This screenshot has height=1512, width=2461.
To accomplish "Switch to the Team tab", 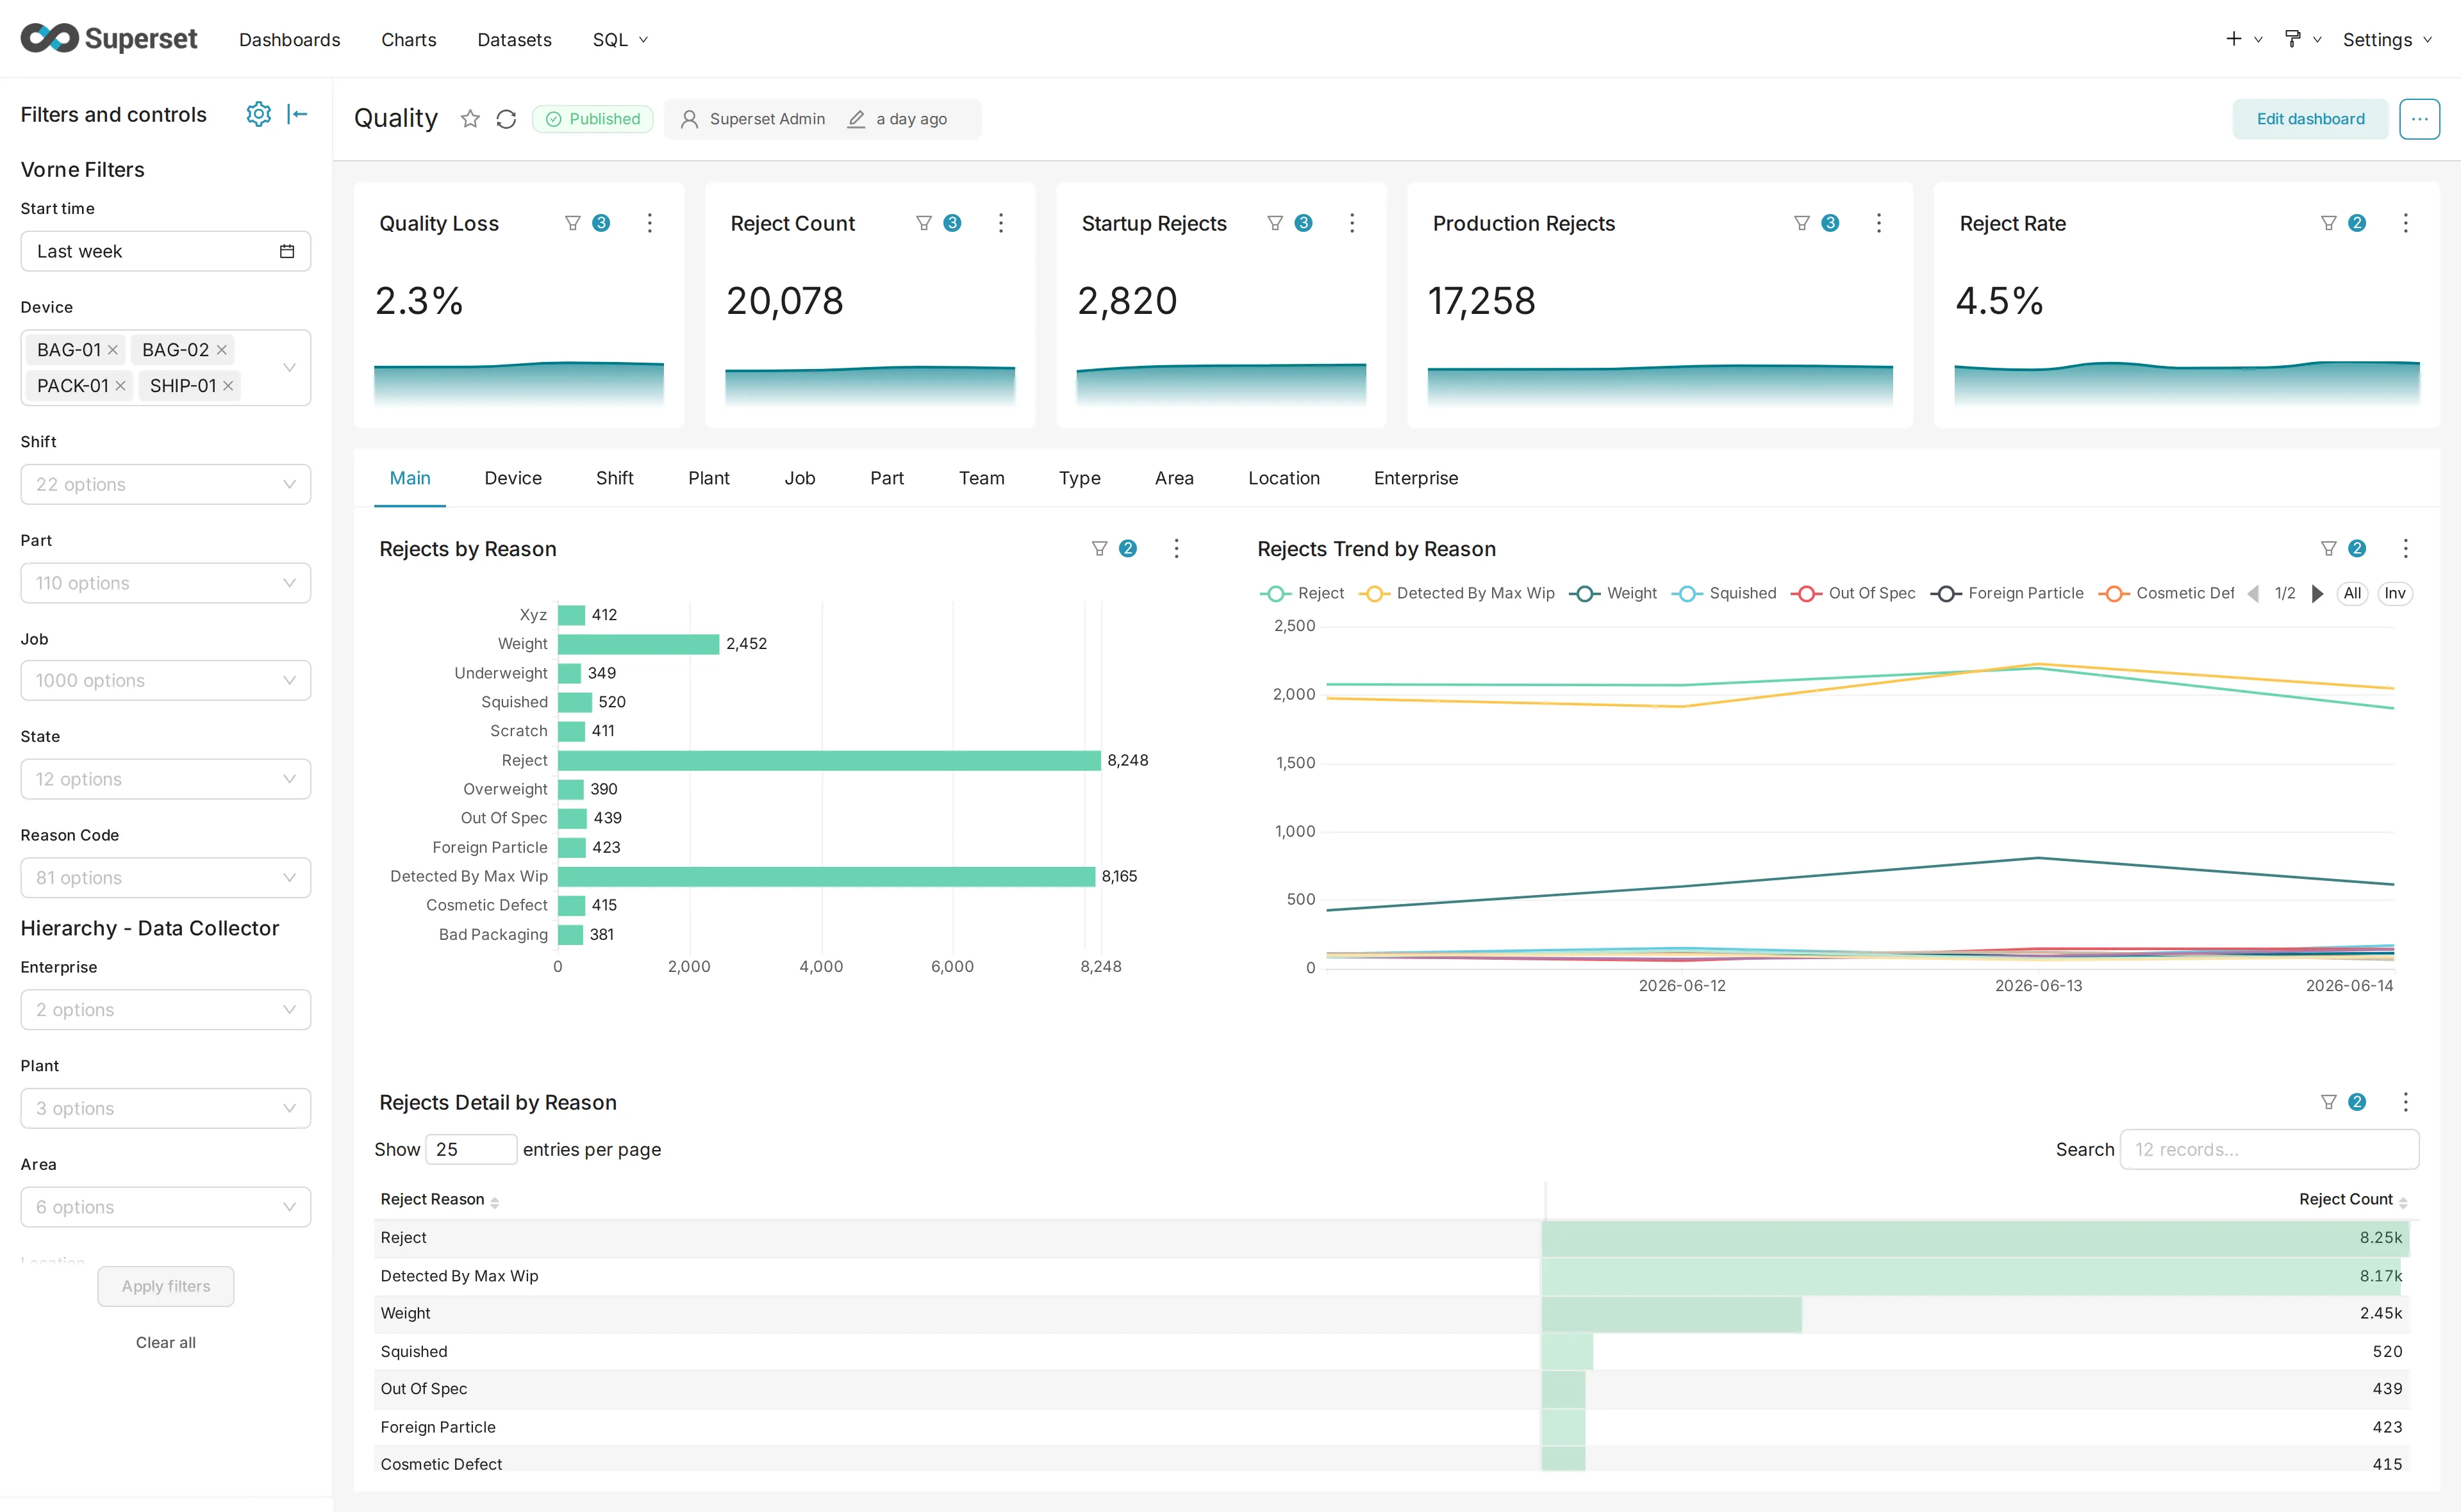I will (x=981, y=478).
